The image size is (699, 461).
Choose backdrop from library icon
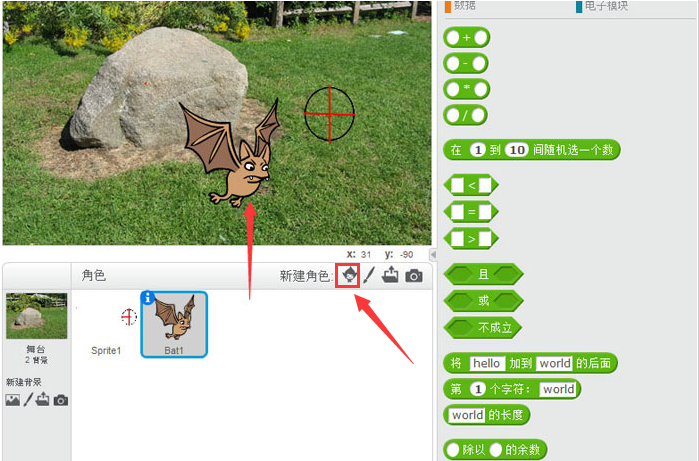tap(12, 400)
